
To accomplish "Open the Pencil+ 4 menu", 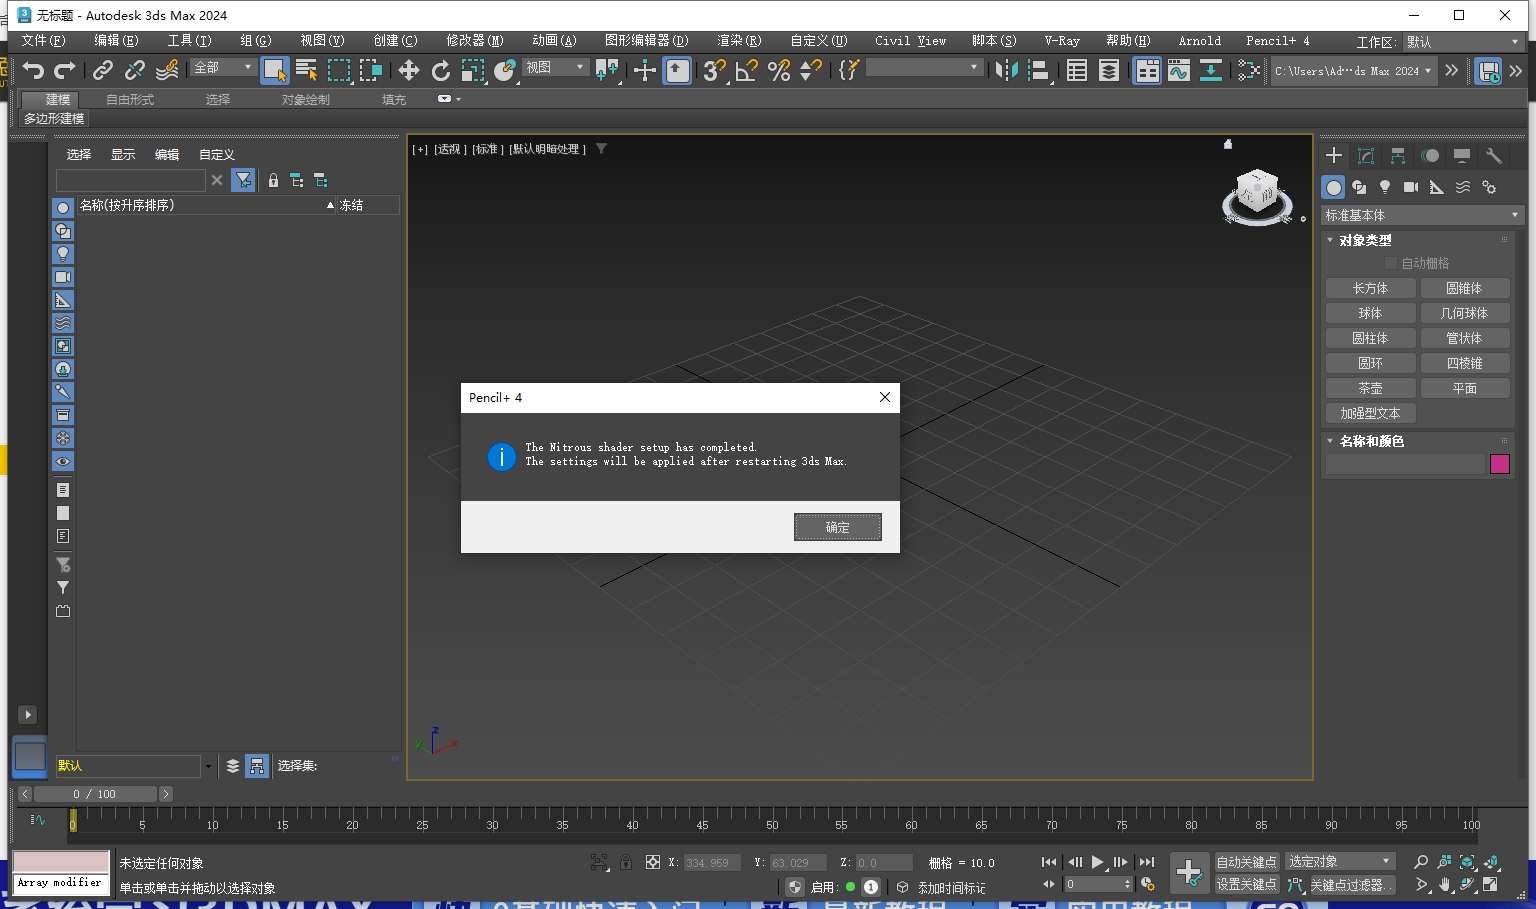I will pos(1277,41).
